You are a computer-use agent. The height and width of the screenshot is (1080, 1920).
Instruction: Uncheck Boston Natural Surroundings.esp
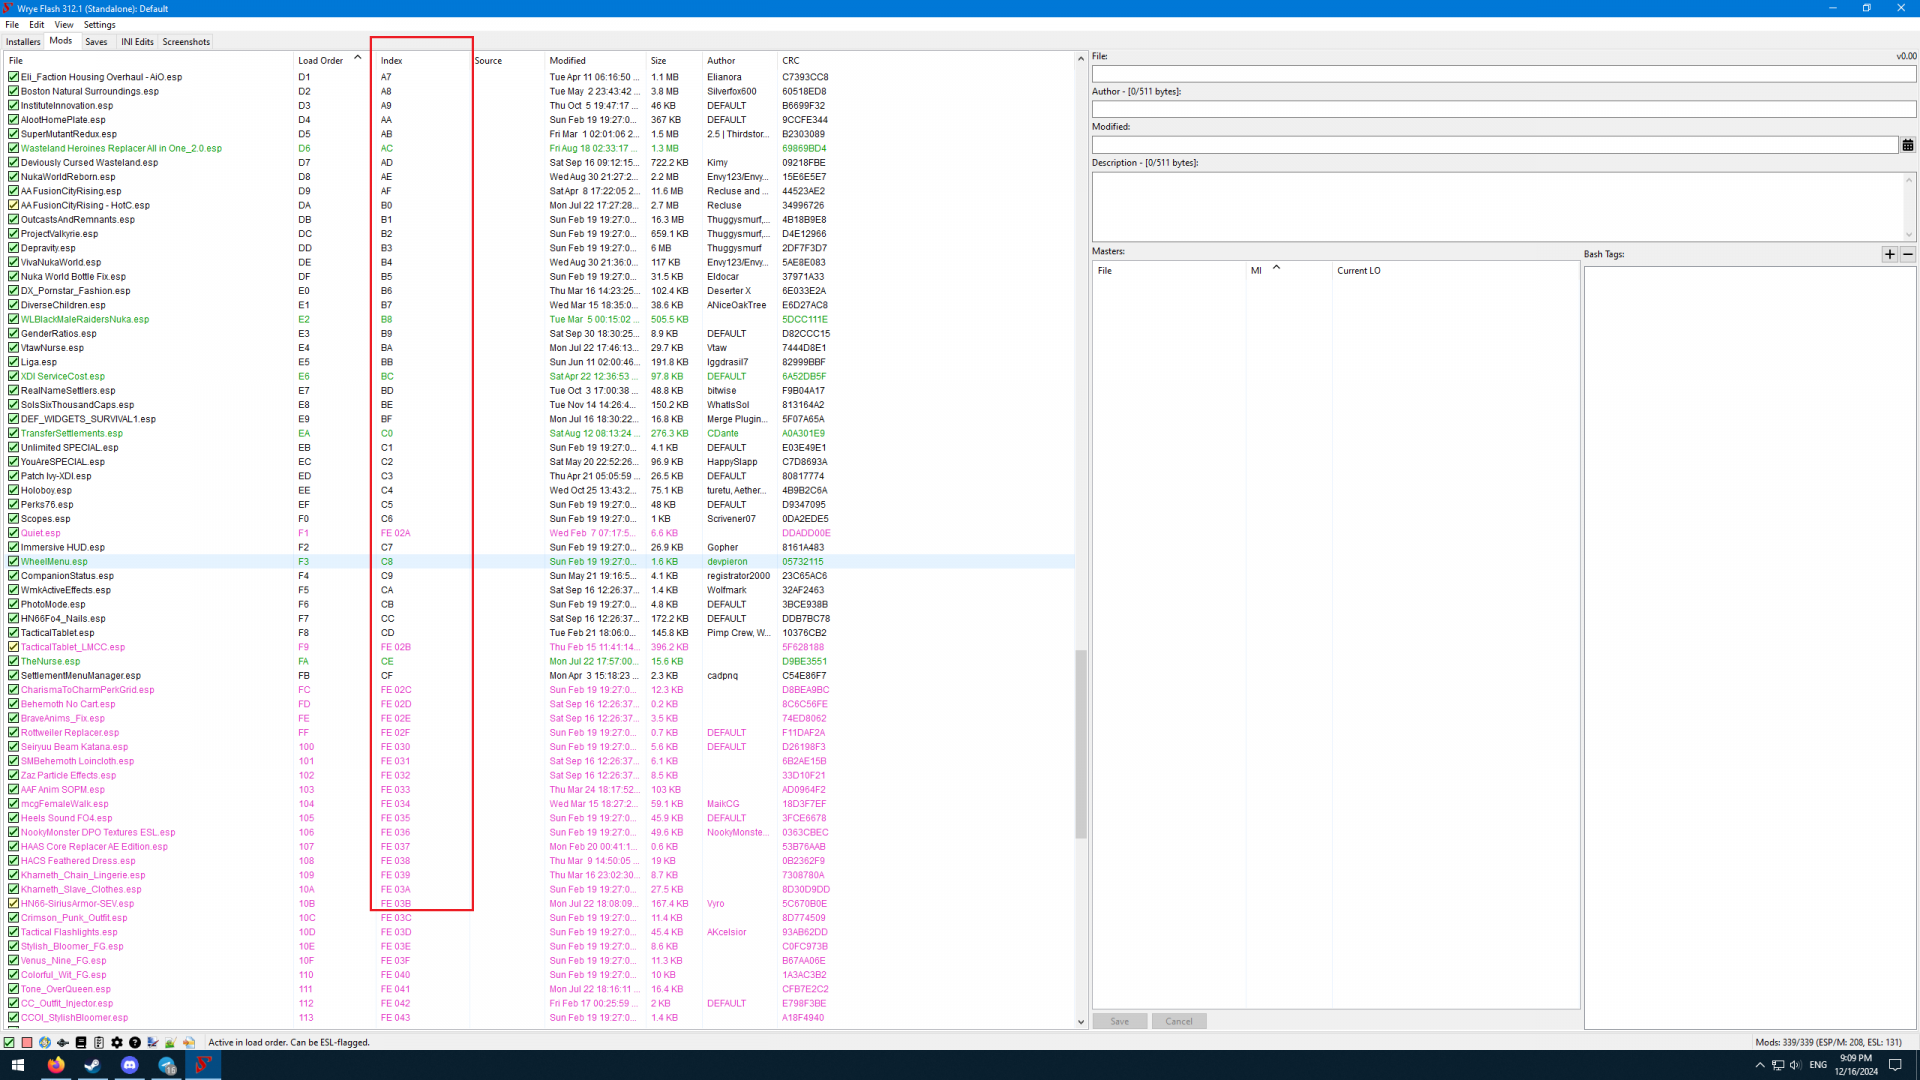pyautogui.click(x=13, y=91)
